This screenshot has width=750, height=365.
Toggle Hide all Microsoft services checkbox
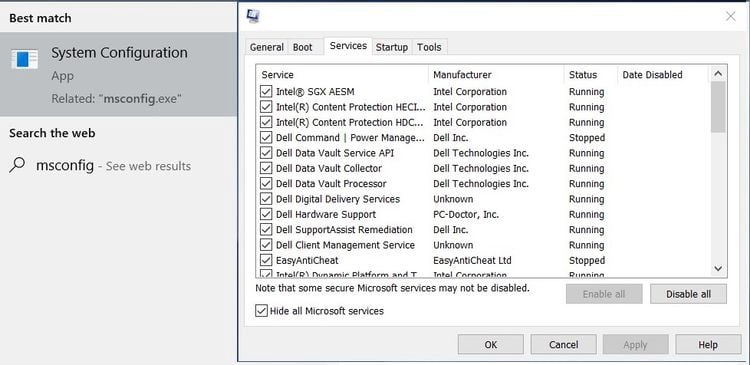261,311
